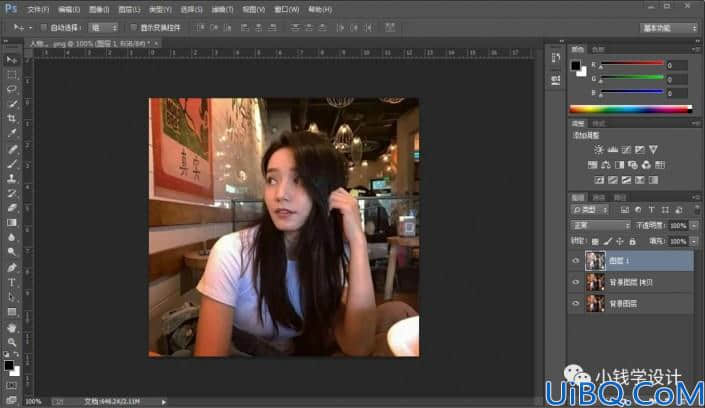705x408 pixels.
Task: Select the Eraser tool
Action: tap(12, 208)
